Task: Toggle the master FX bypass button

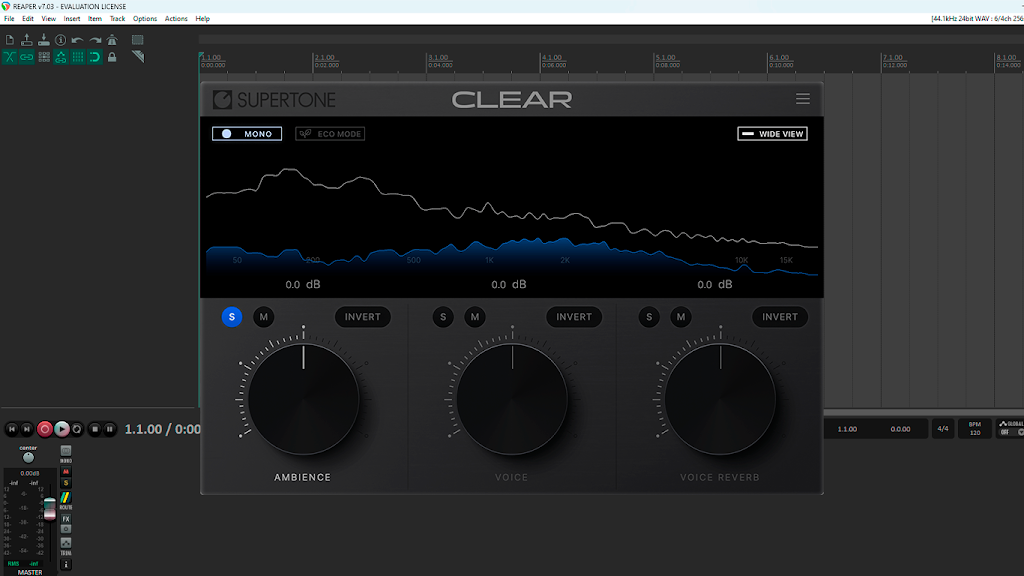Action: 66,529
